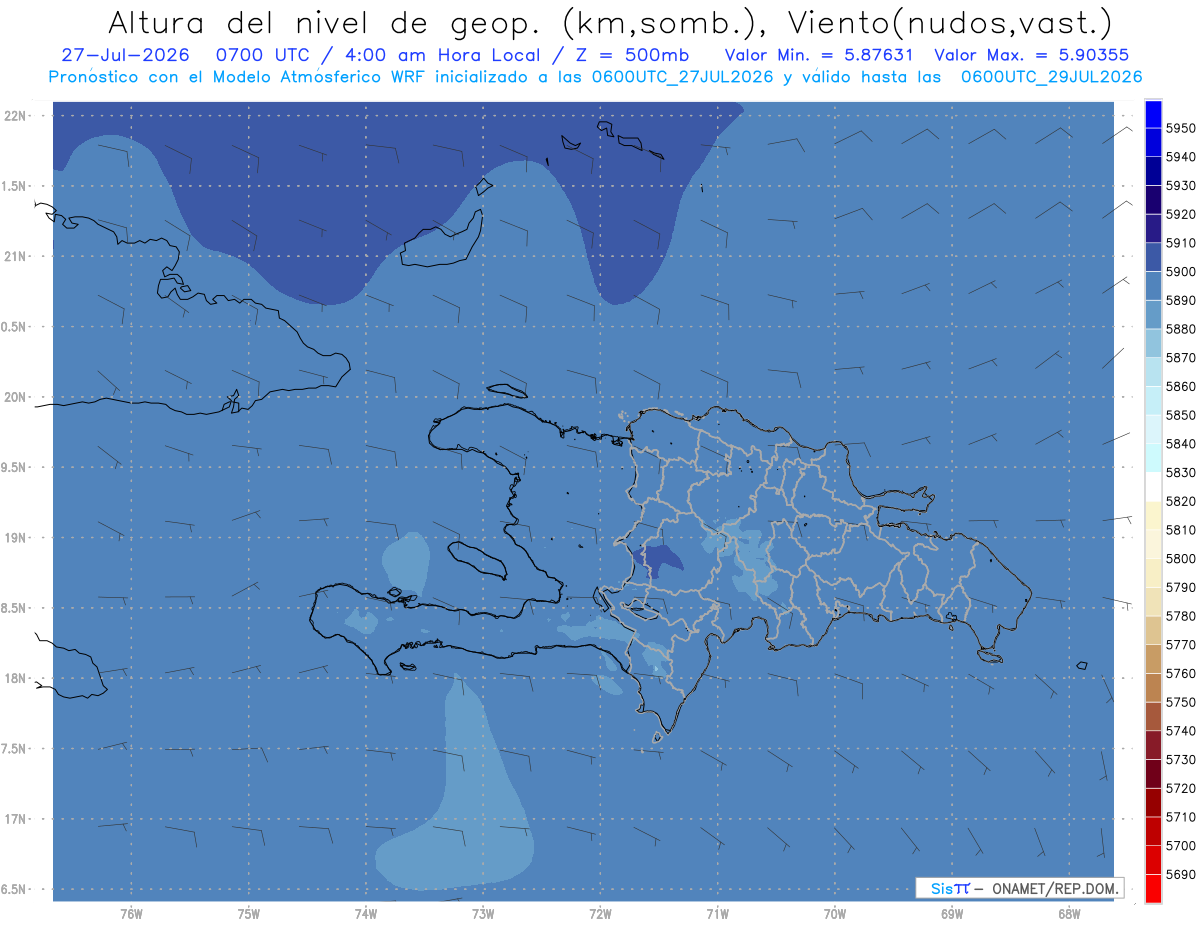Click the 5750 legend value
1200x927 pixels.
[1181, 702]
